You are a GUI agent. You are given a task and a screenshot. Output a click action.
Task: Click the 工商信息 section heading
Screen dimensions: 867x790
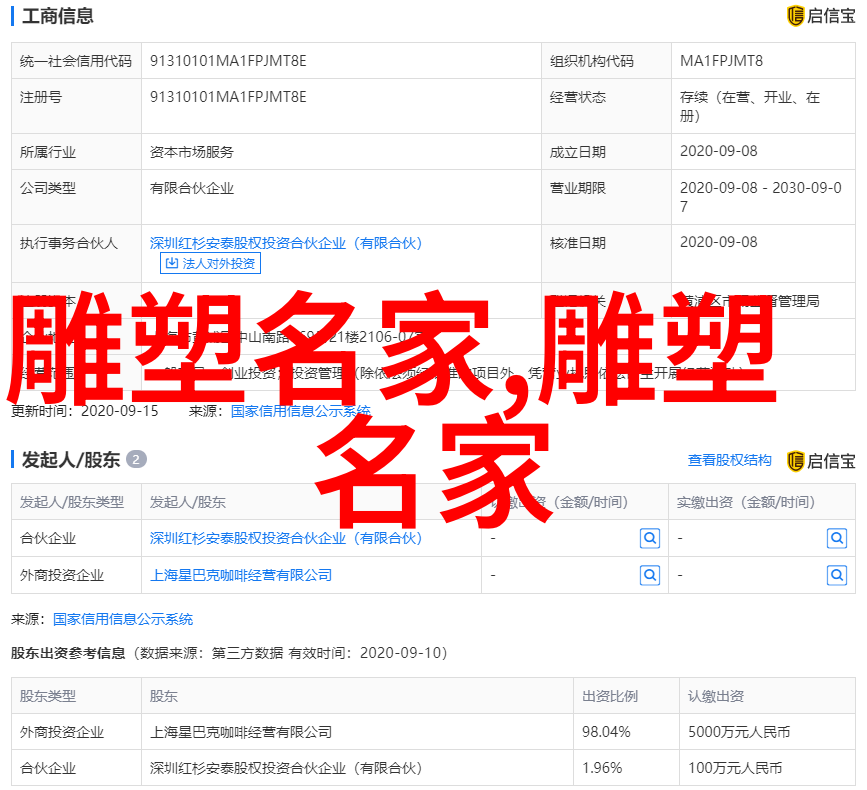(58, 16)
